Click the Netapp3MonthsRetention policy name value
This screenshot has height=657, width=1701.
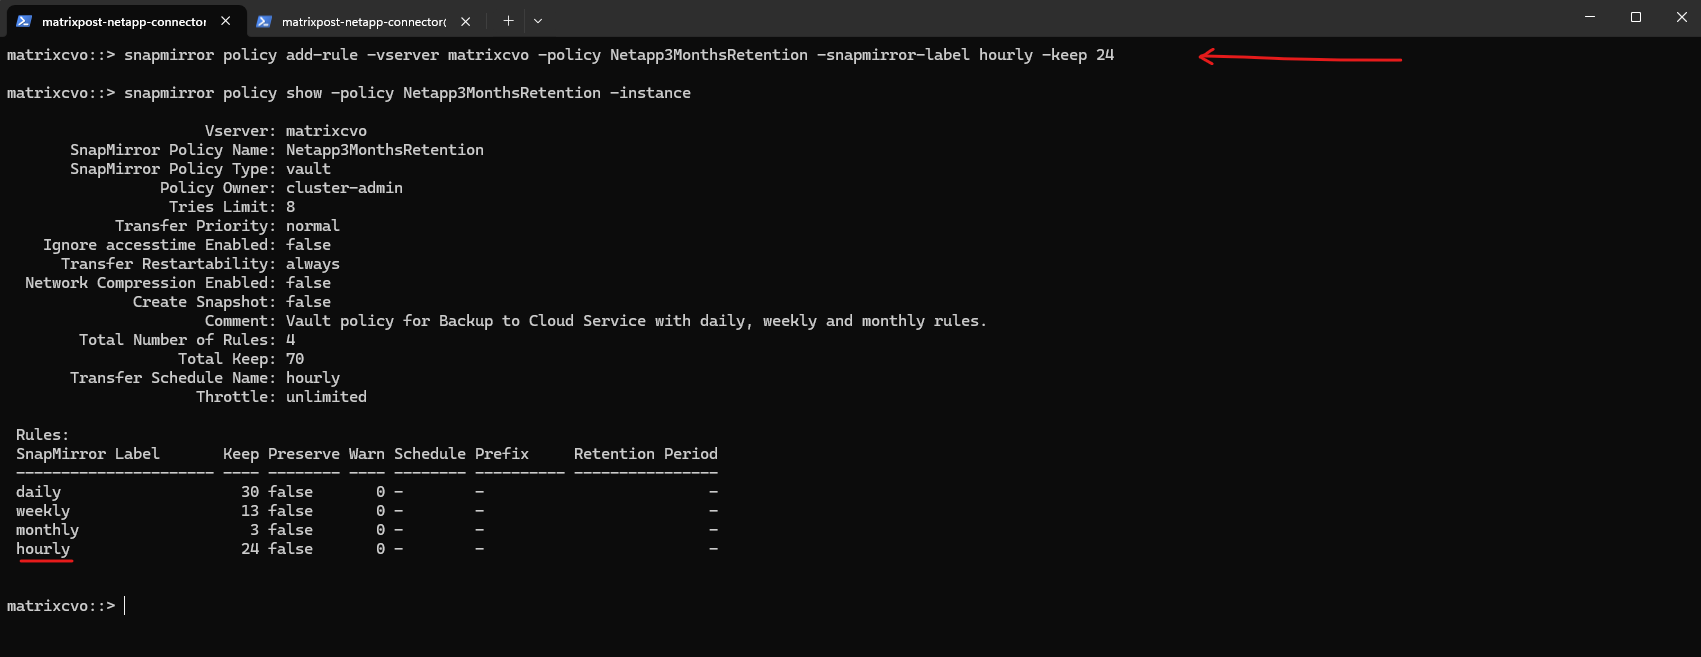(384, 150)
